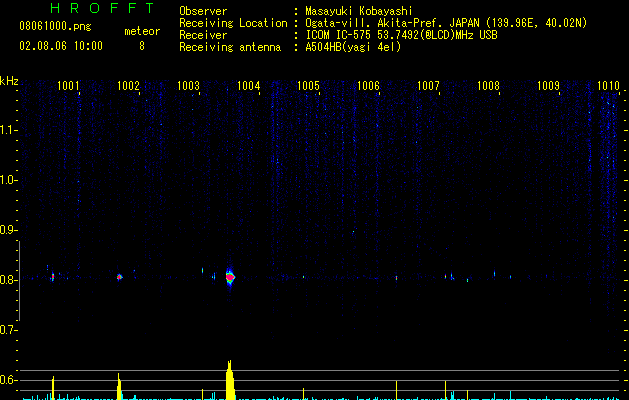Screen dimensions: 629x400
Task: Click time marker 1009
Action: point(548,85)
